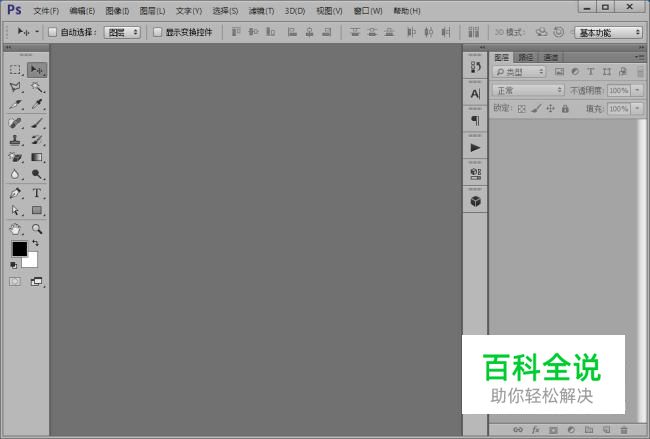Screen dimensions: 650x439
Task: Toggle adjustment layer filter icon
Action: click(575, 72)
